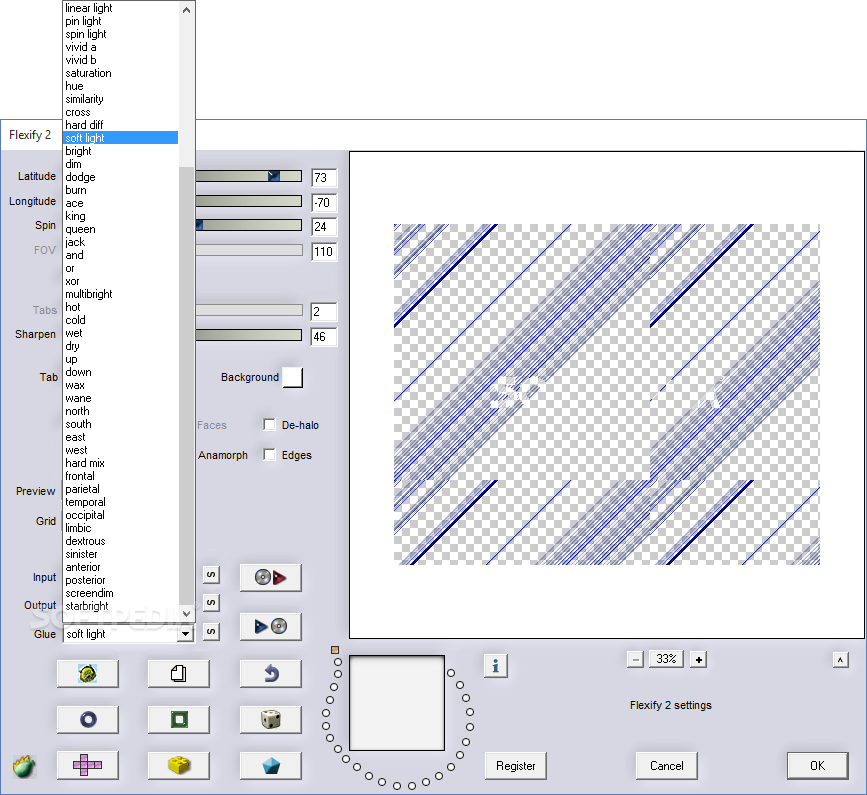867x795 pixels.
Task: Click the pink cross net button
Action: pos(87,766)
